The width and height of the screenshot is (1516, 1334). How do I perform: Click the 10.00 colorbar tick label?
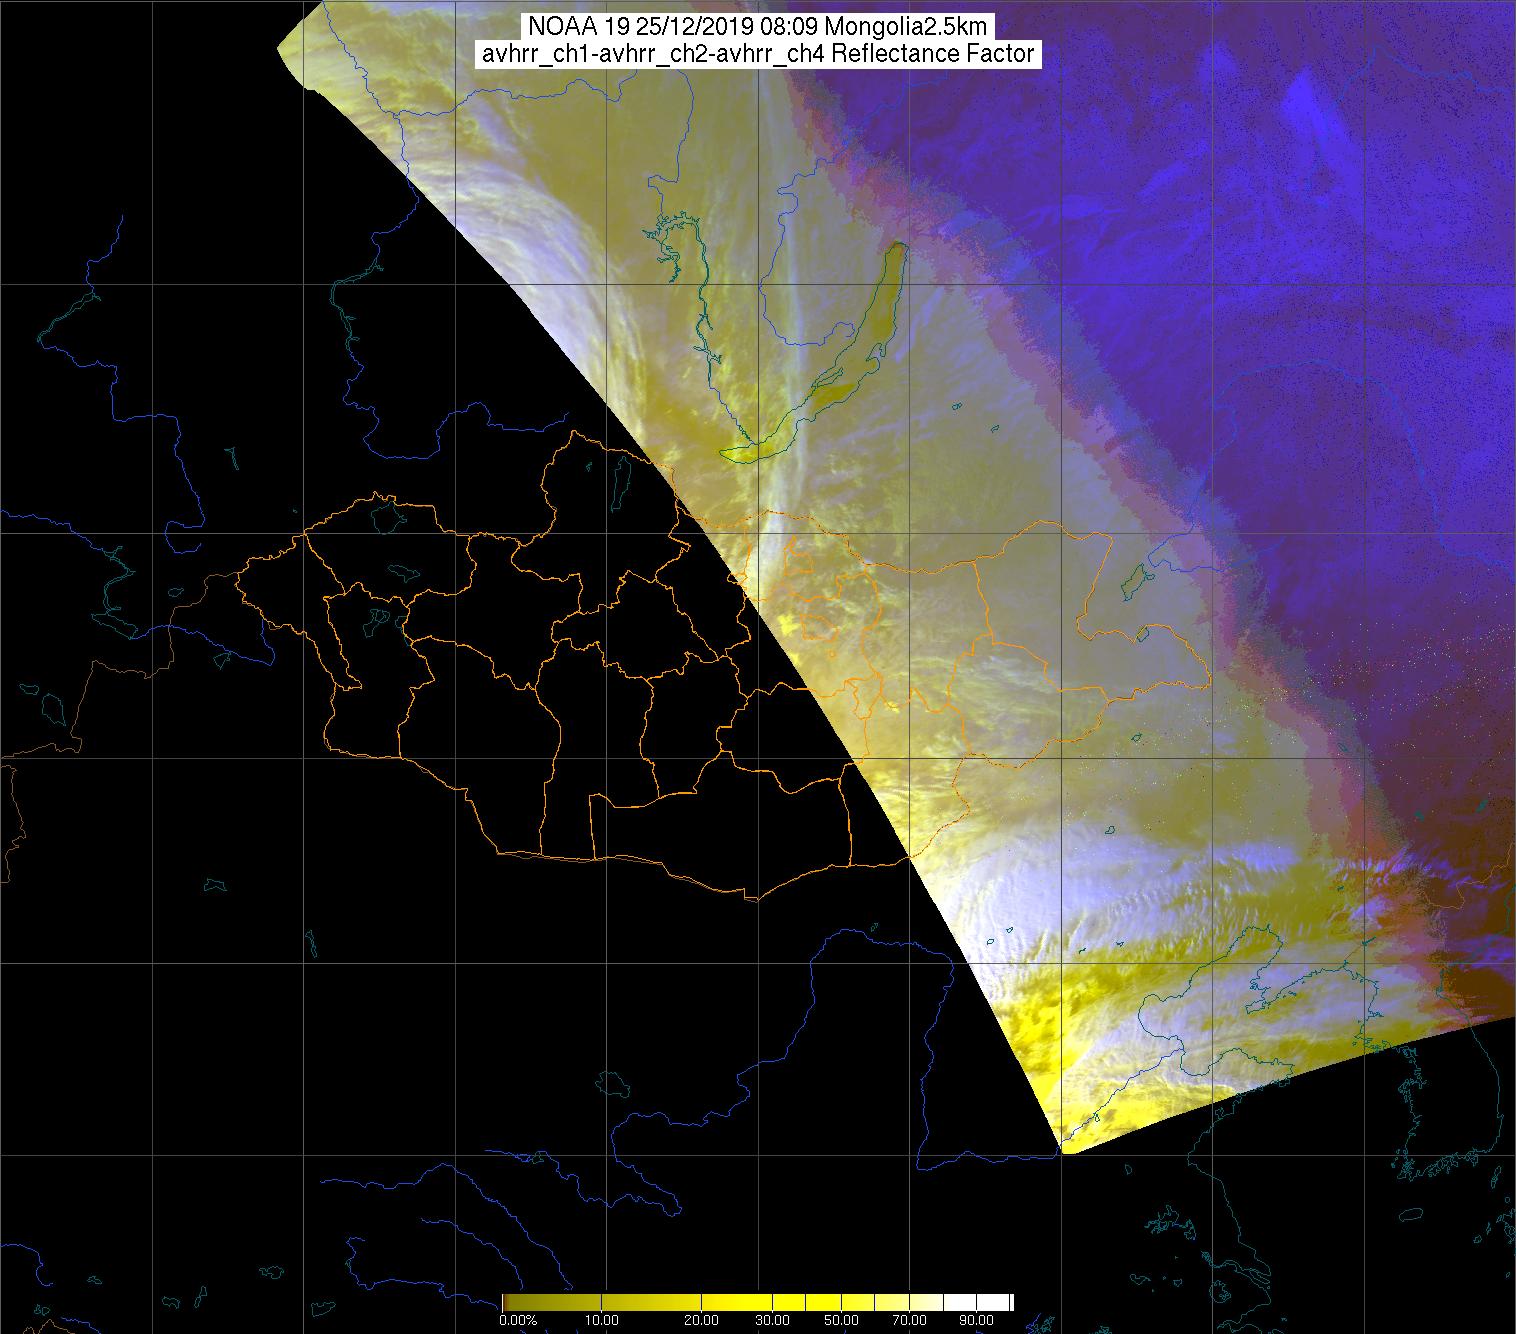click(x=601, y=1320)
